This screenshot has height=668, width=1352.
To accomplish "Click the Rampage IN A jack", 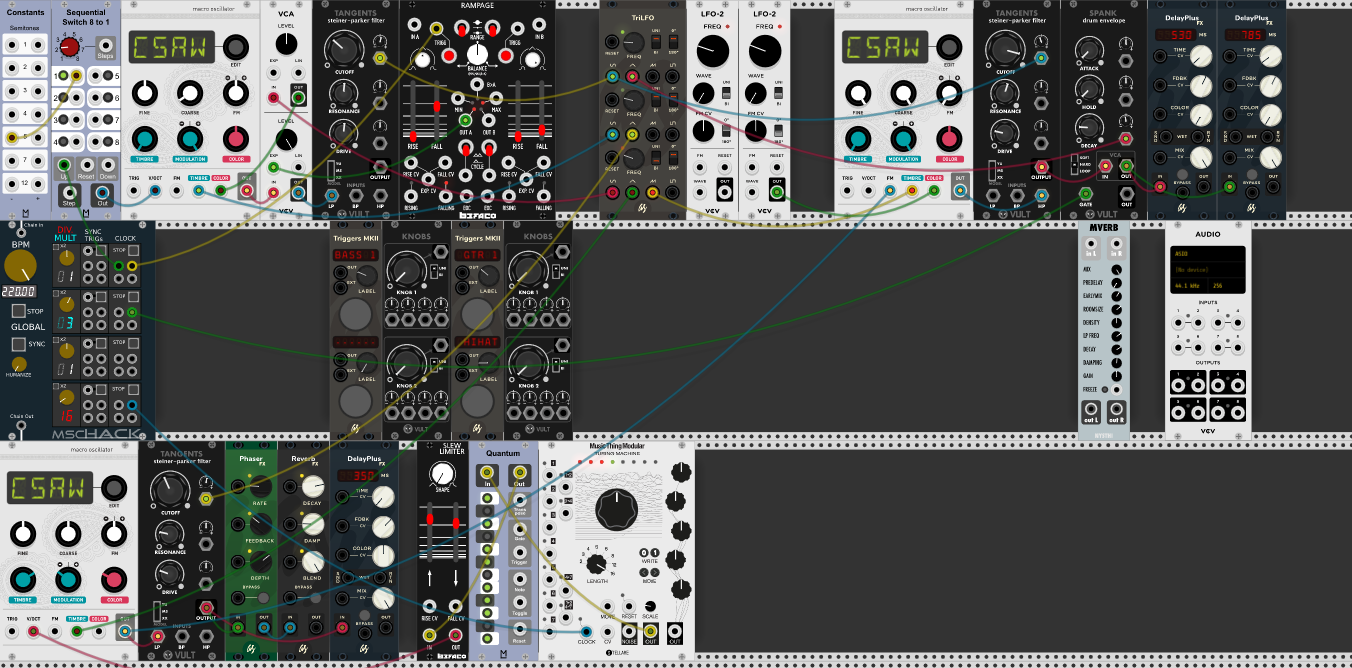I will [x=414, y=24].
